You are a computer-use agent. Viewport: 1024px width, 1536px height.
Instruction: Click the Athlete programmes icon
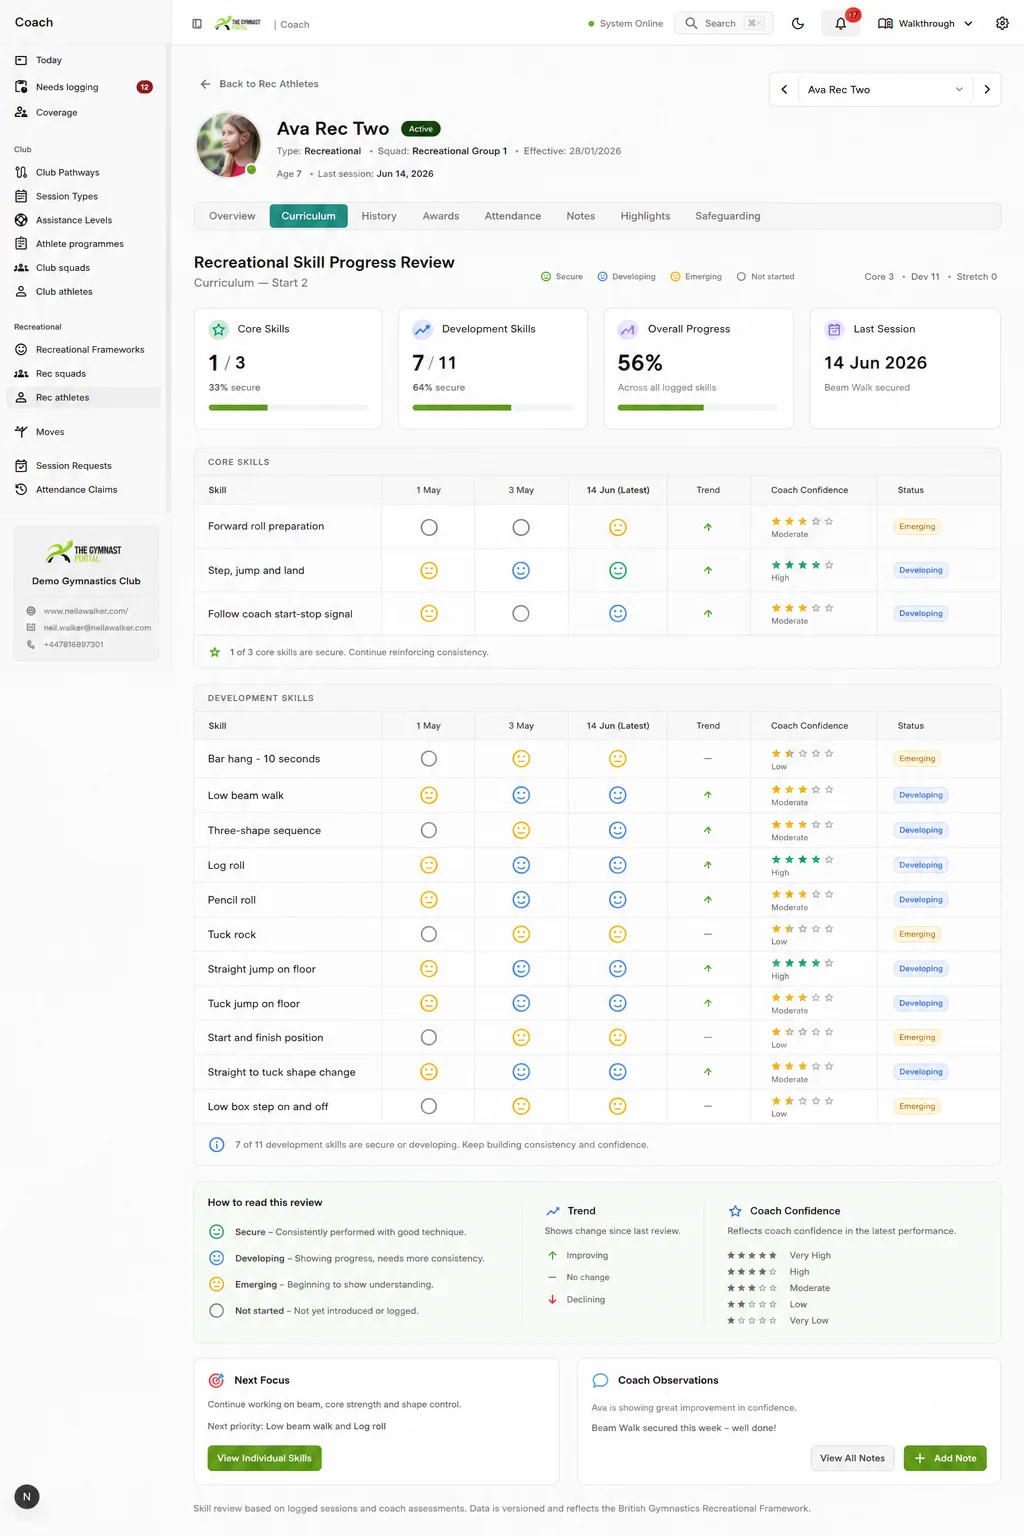(x=21, y=244)
